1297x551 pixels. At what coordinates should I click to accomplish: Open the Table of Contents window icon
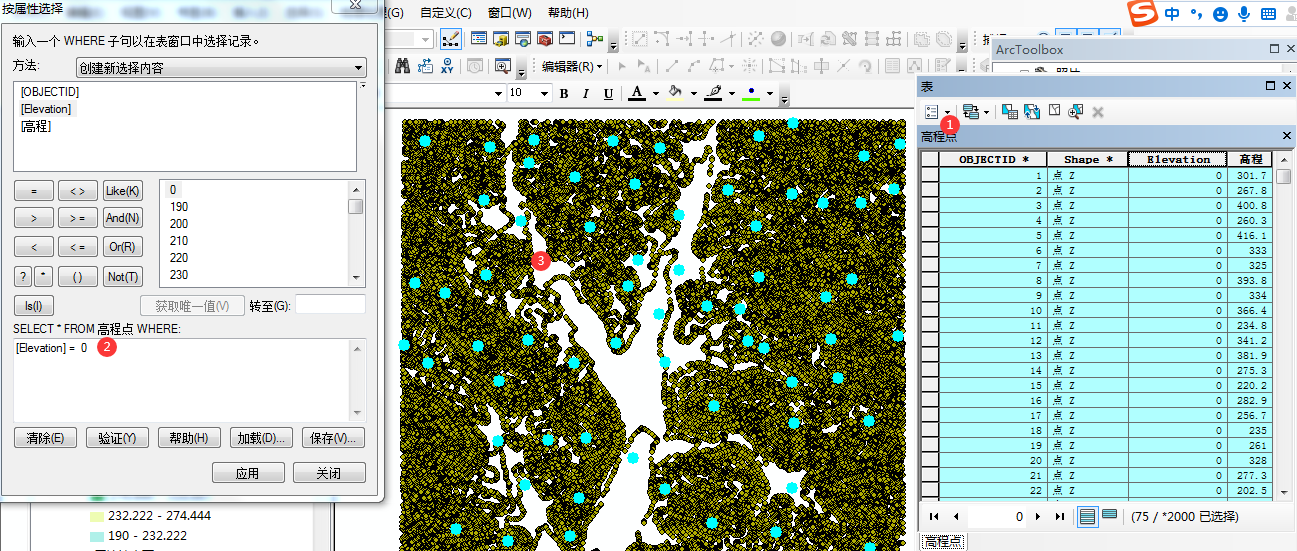coord(479,39)
